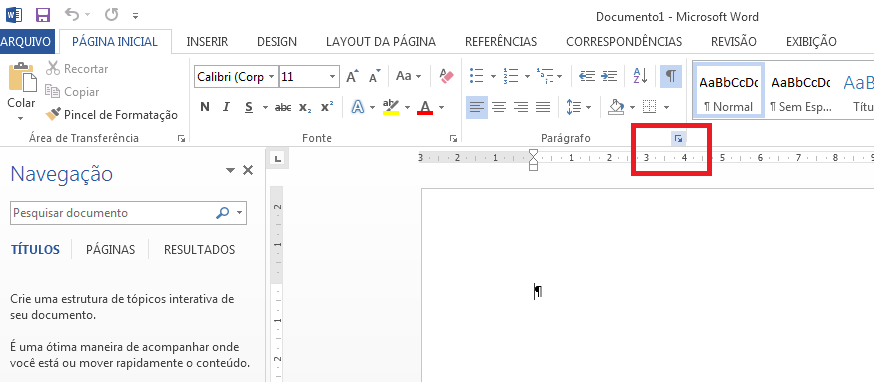Open the ARQUIVO tab

pyautogui.click(x=27, y=42)
